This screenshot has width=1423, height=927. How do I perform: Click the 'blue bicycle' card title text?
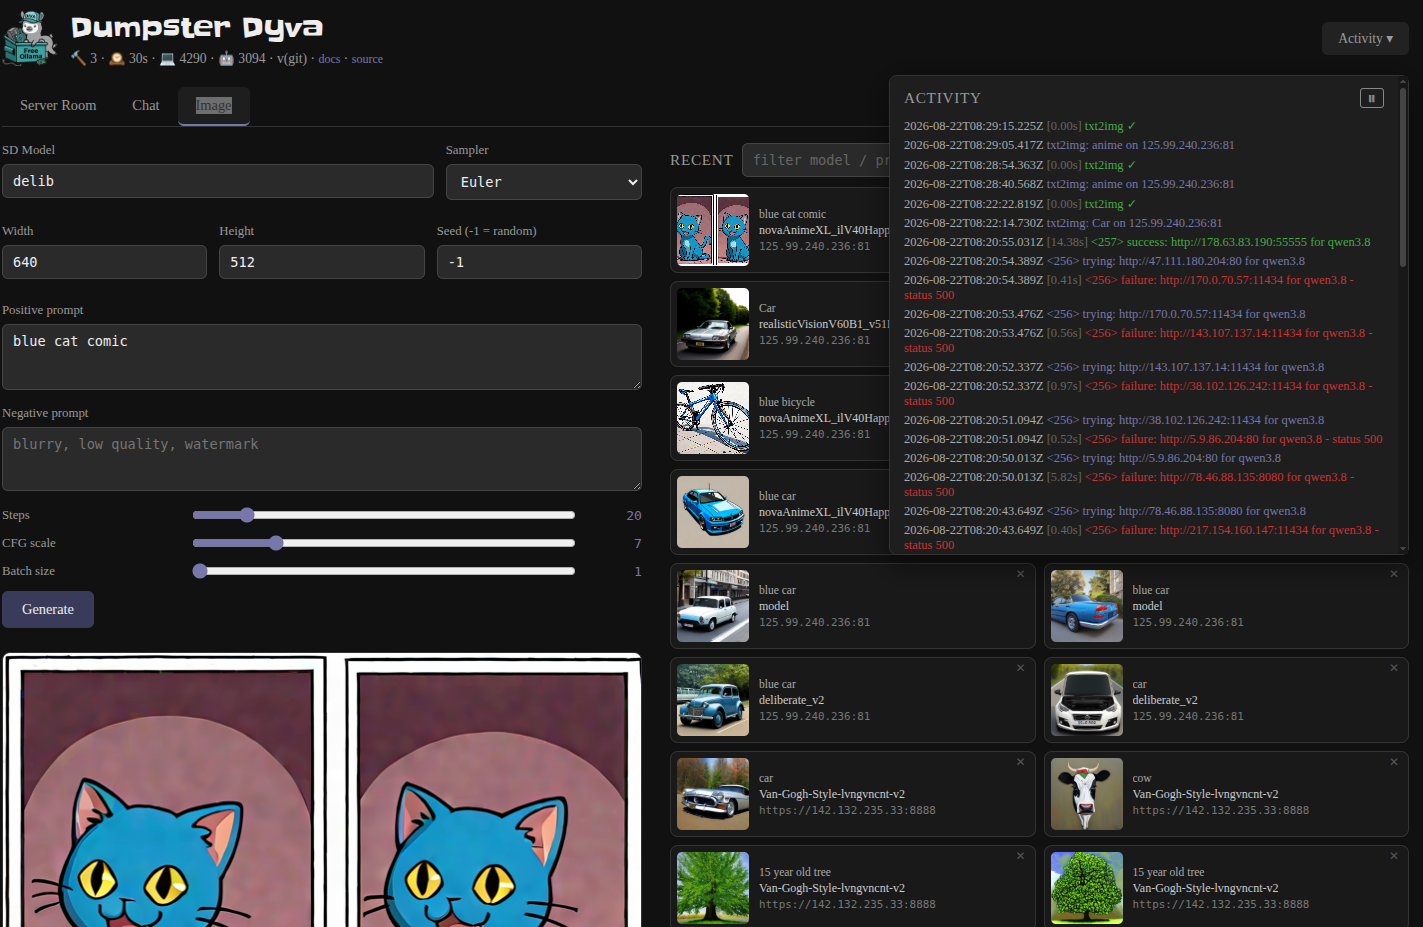[x=787, y=402]
